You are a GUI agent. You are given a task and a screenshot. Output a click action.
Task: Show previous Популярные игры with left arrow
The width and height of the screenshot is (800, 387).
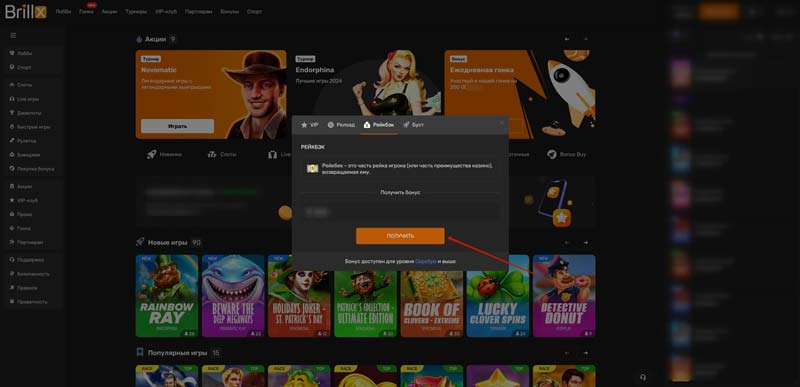click(x=567, y=353)
